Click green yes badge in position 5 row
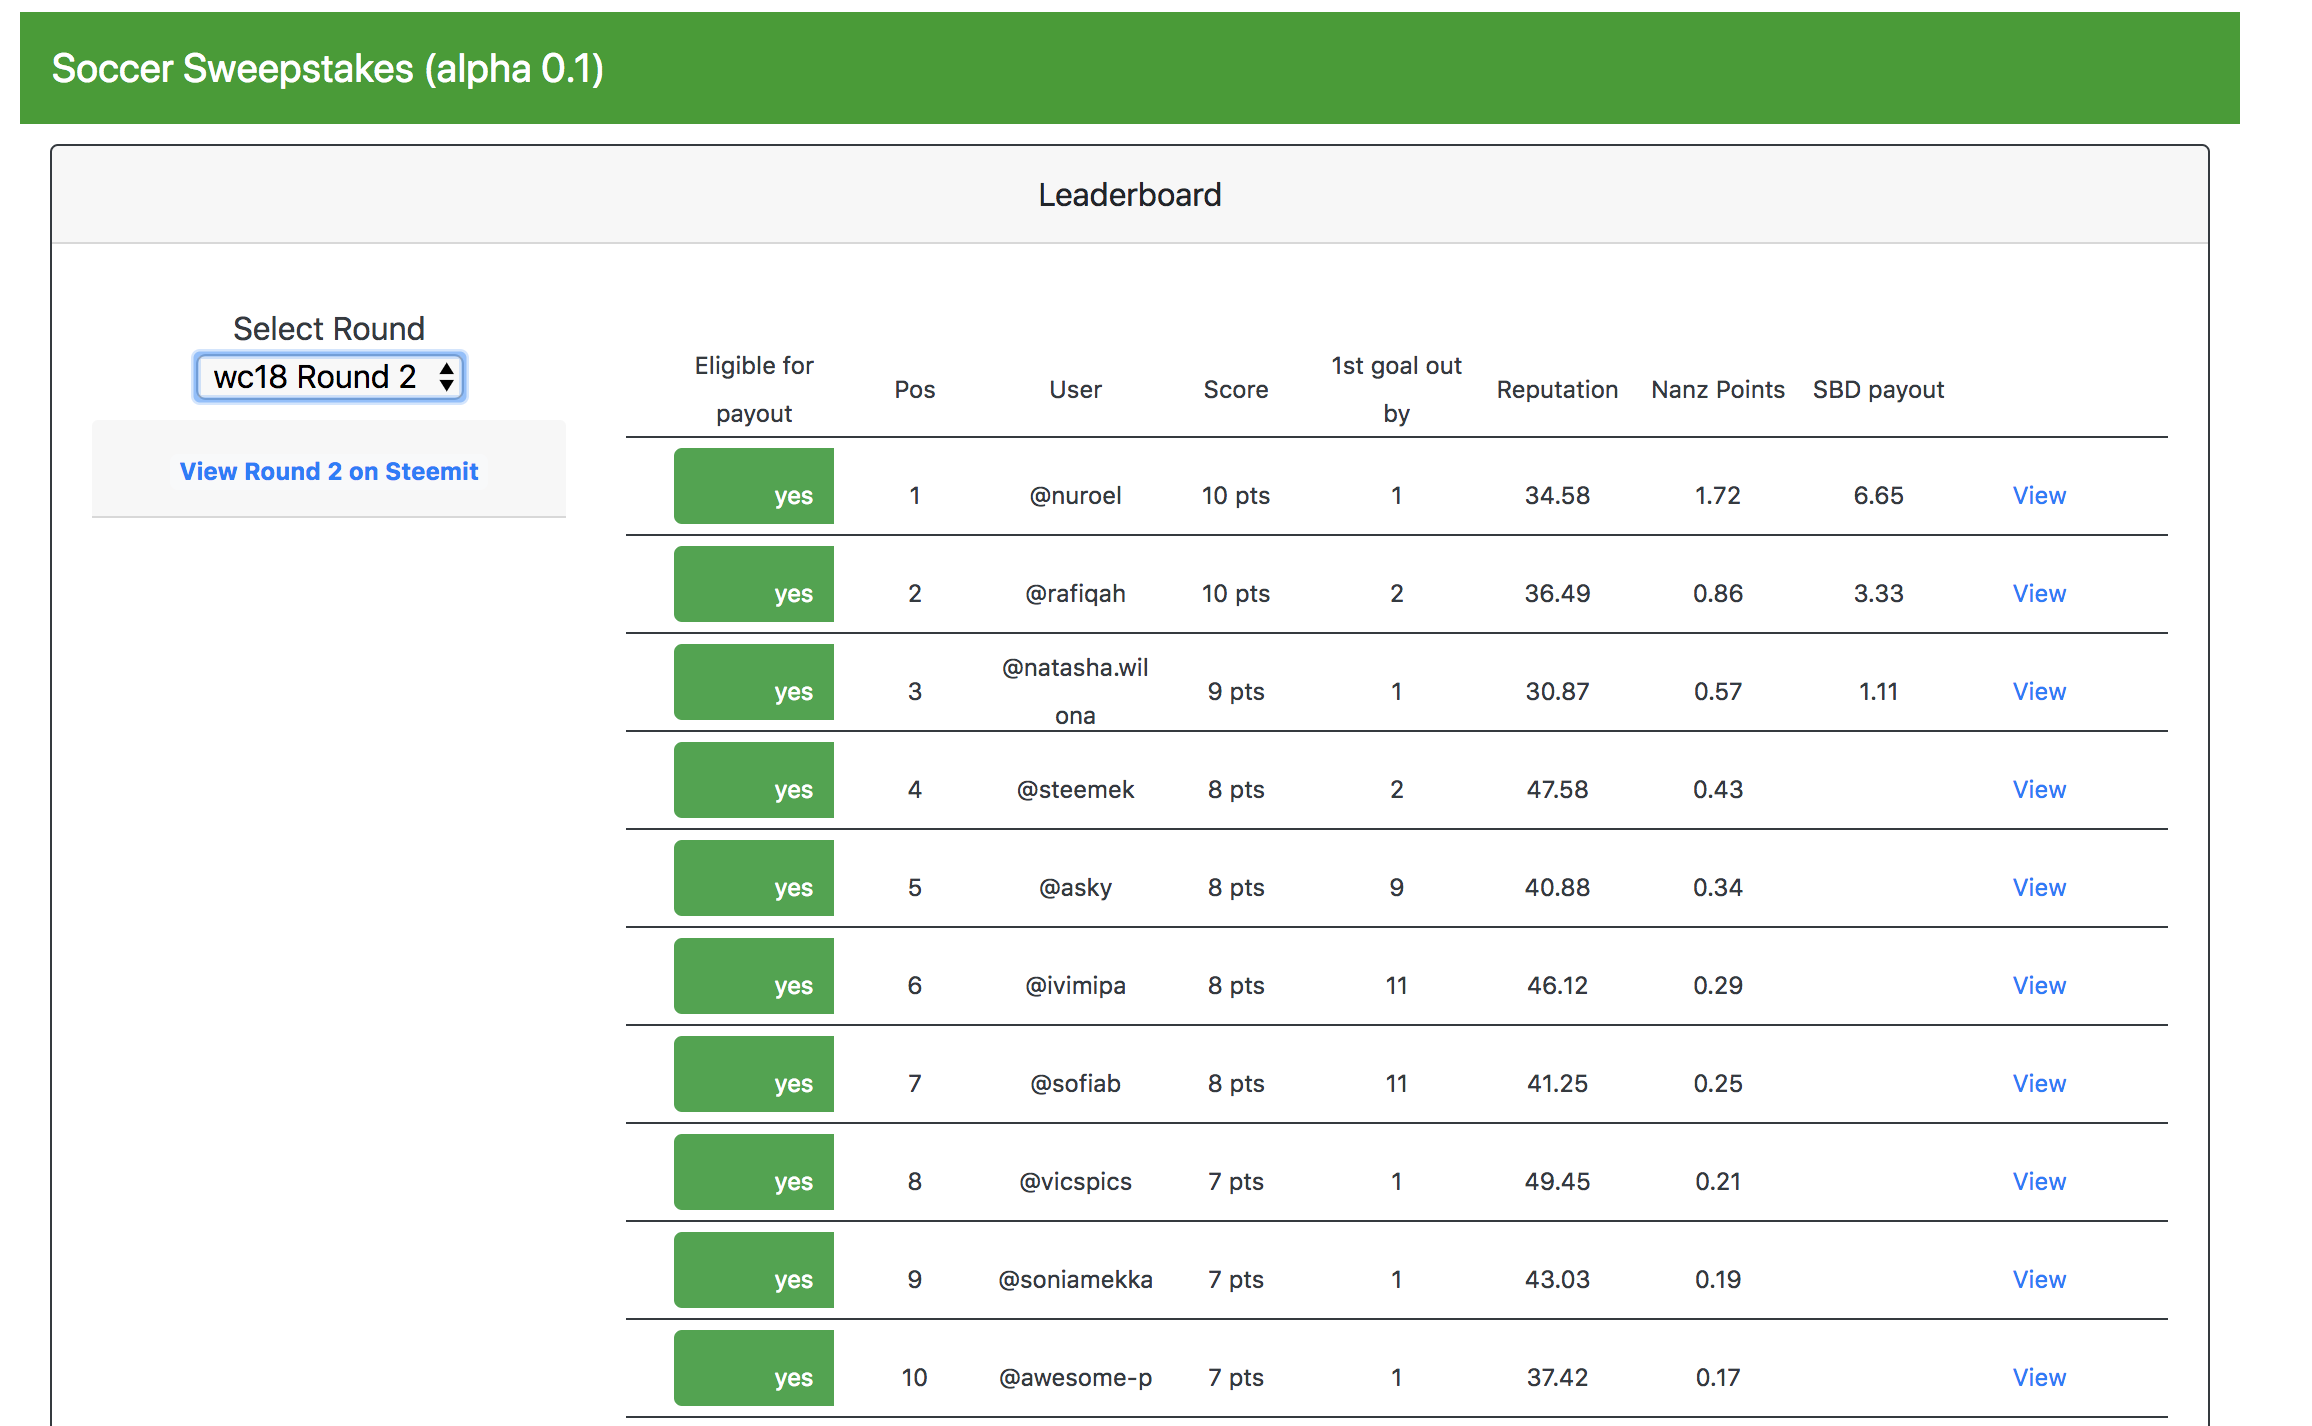2312x1426 pixels. [x=754, y=879]
